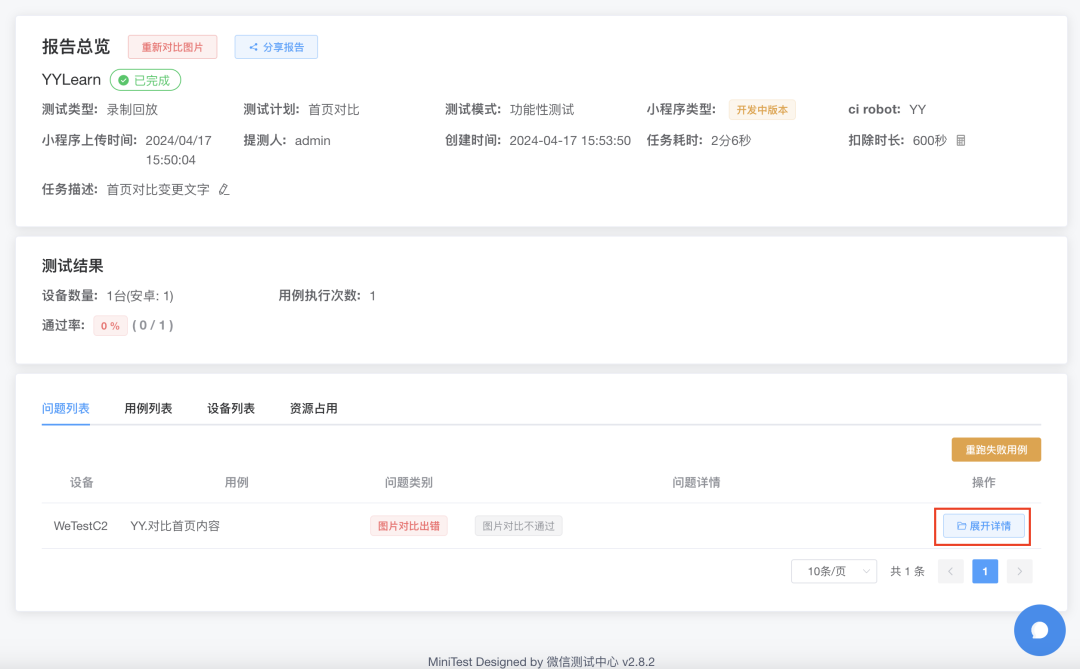The height and width of the screenshot is (669, 1080).
Task: Click the deducted duration value 600秒
Action: point(930,141)
